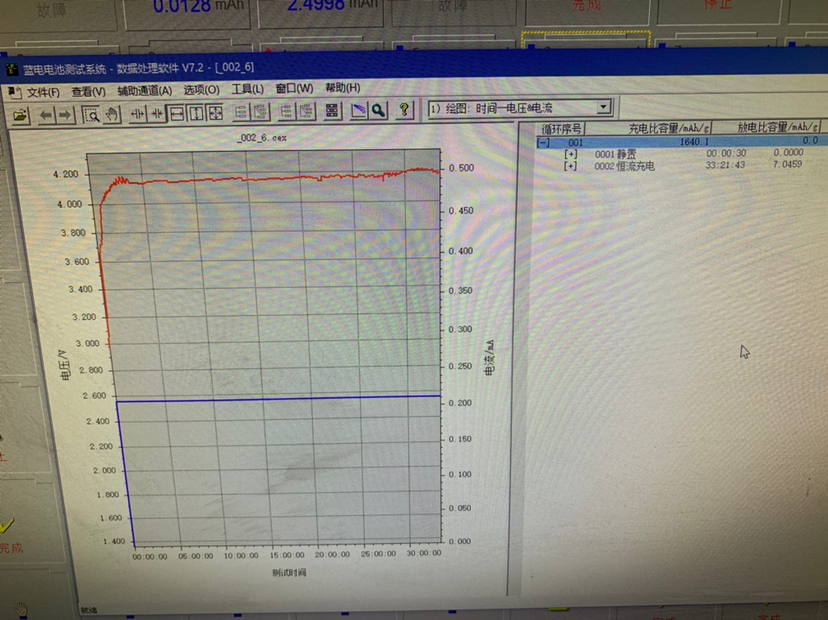Viewport: 828px width, 620px height.
Task: Click the question mark help icon
Action: point(405,110)
